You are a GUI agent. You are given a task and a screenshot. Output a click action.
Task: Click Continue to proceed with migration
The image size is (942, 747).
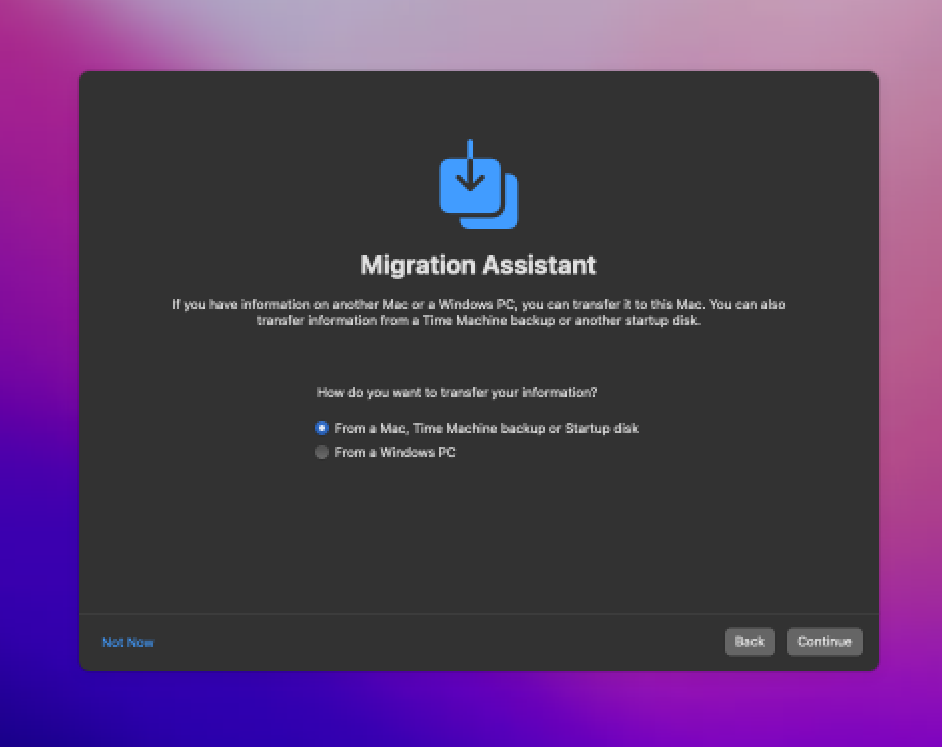[x=824, y=641]
